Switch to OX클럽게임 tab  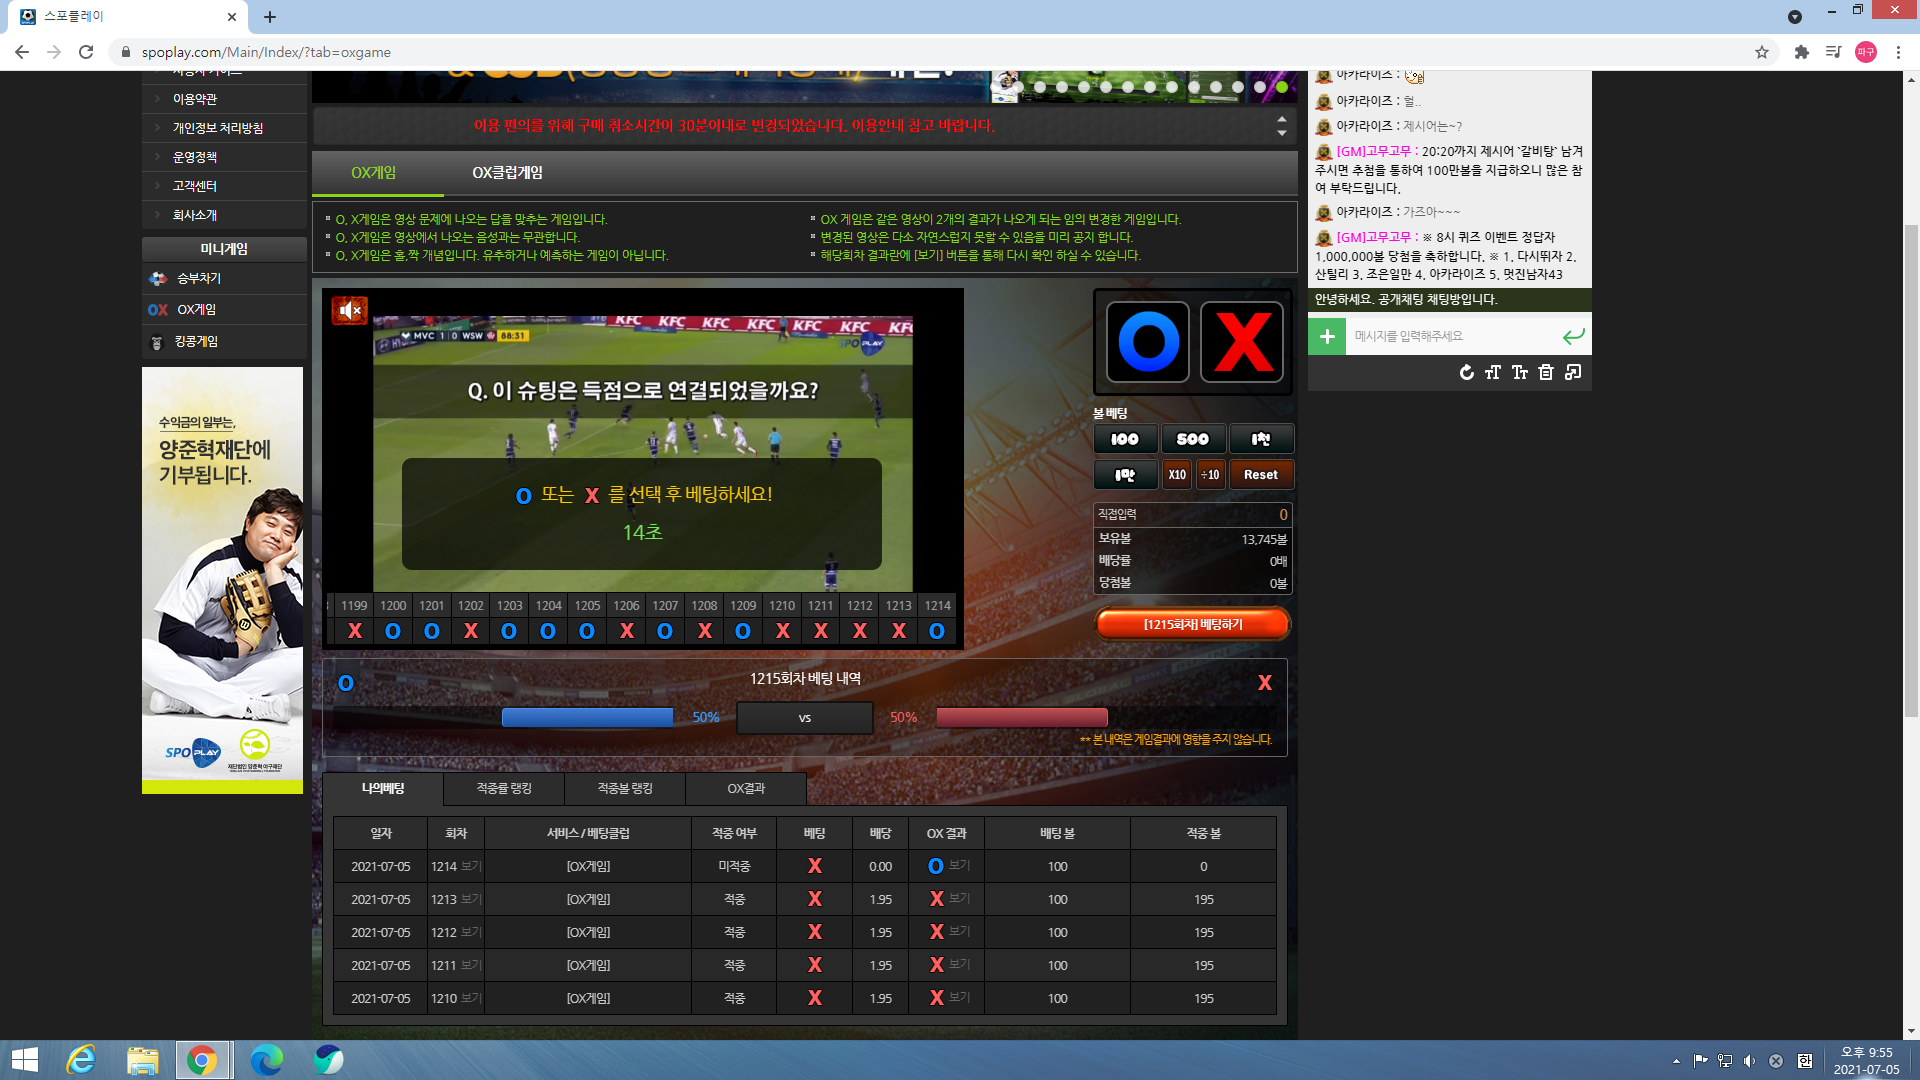point(507,173)
